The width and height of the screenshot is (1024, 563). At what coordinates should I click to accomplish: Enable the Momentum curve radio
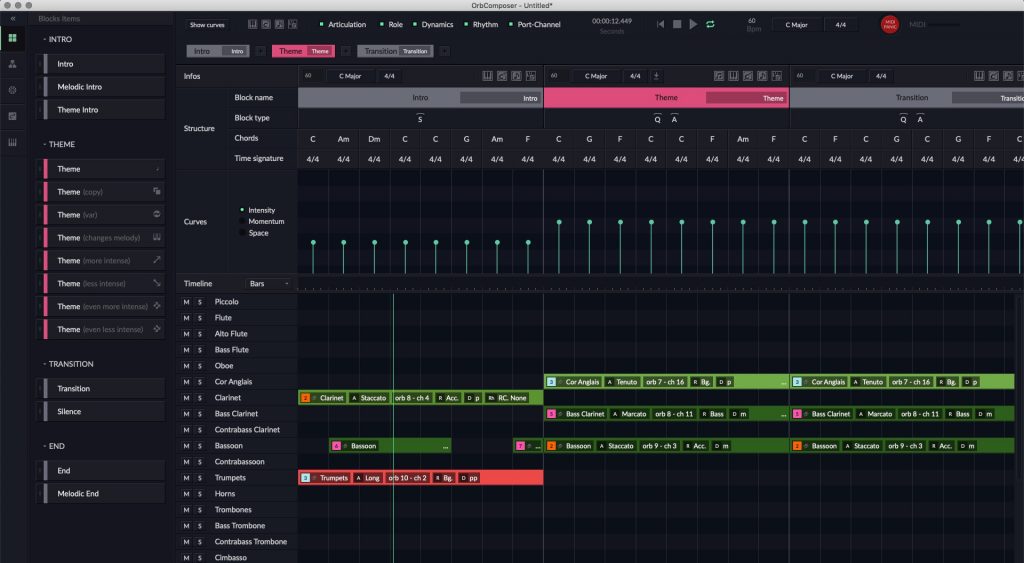[x=242, y=221]
